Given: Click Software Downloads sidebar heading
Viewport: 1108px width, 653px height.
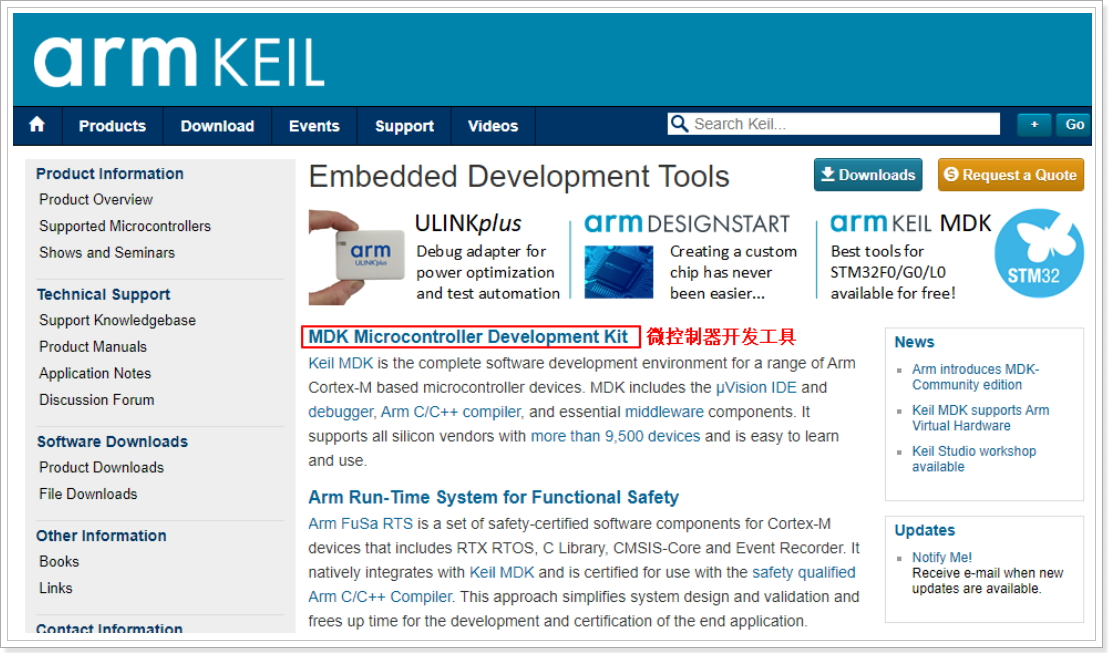Looking at the screenshot, I should (112, 442).
